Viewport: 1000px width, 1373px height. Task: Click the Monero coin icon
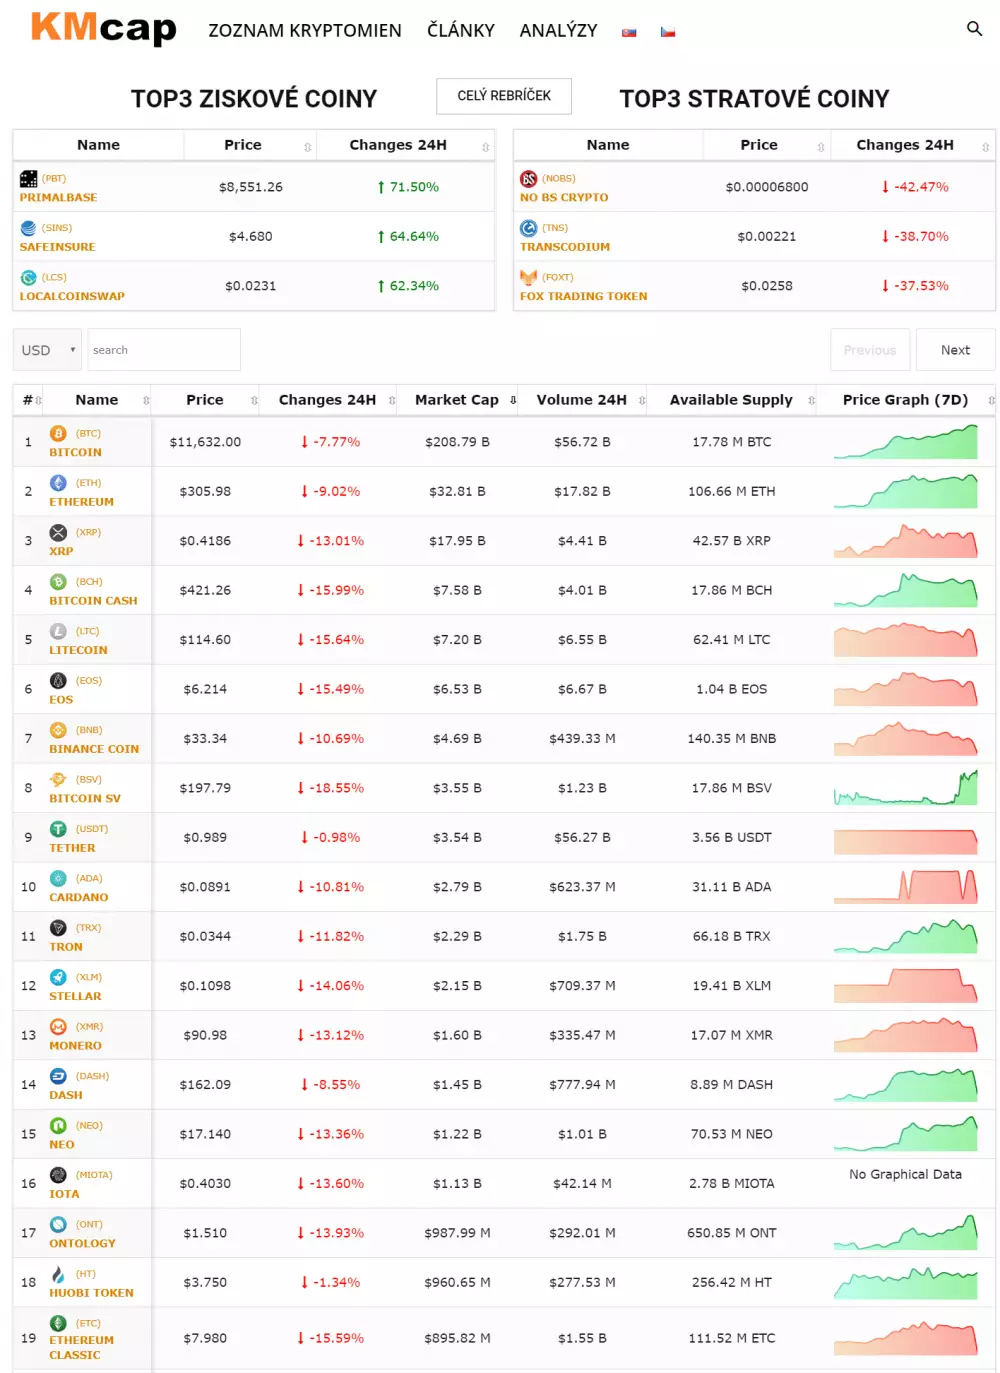pyautogui.click(x=58, y=1026)
